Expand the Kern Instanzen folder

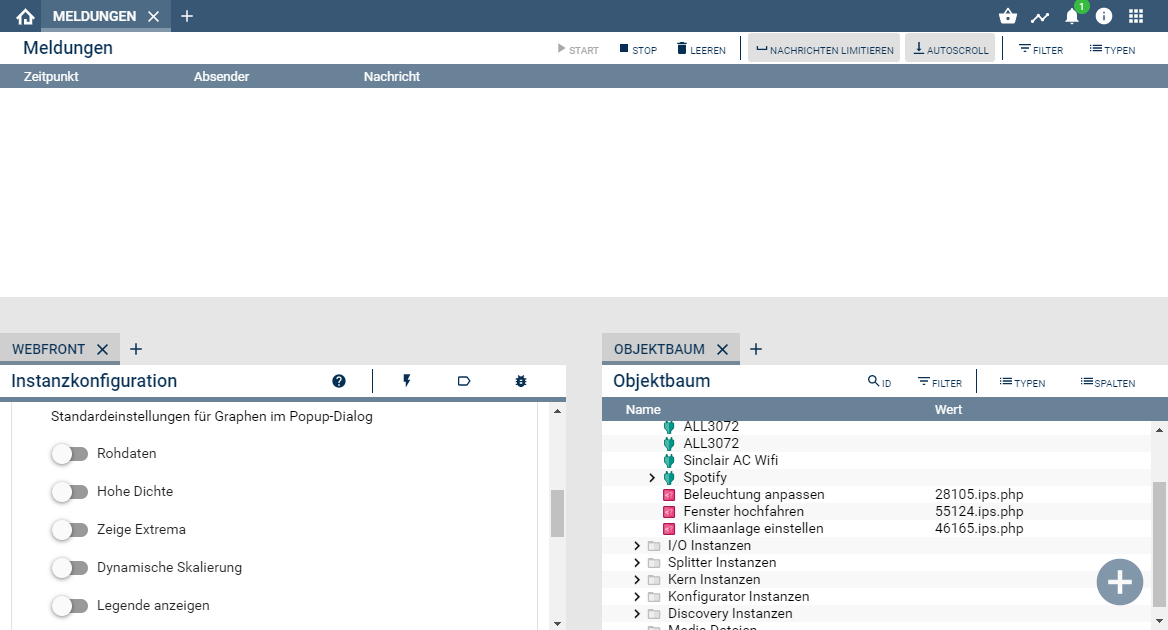(x=637, y=580)
